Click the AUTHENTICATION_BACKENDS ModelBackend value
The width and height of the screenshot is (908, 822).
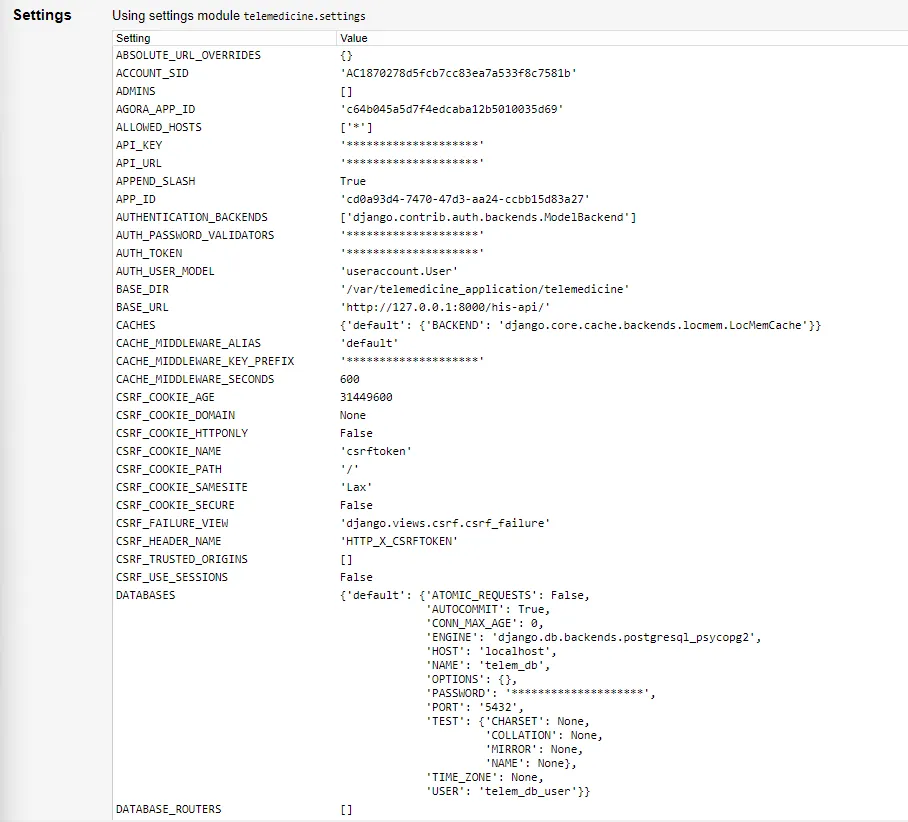coord(488,217)
